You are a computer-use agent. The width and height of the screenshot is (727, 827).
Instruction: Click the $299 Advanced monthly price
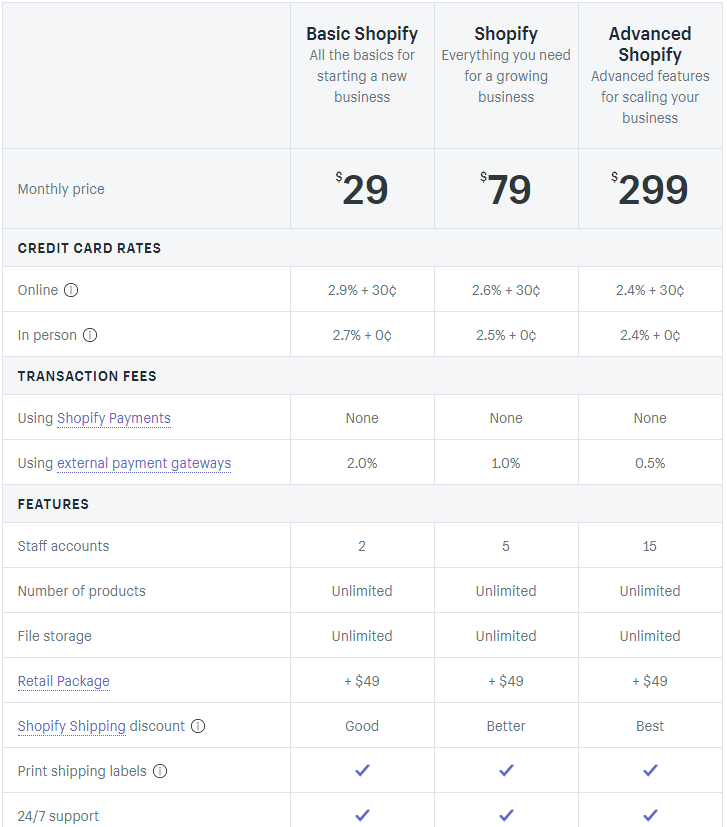pos(650,189)
